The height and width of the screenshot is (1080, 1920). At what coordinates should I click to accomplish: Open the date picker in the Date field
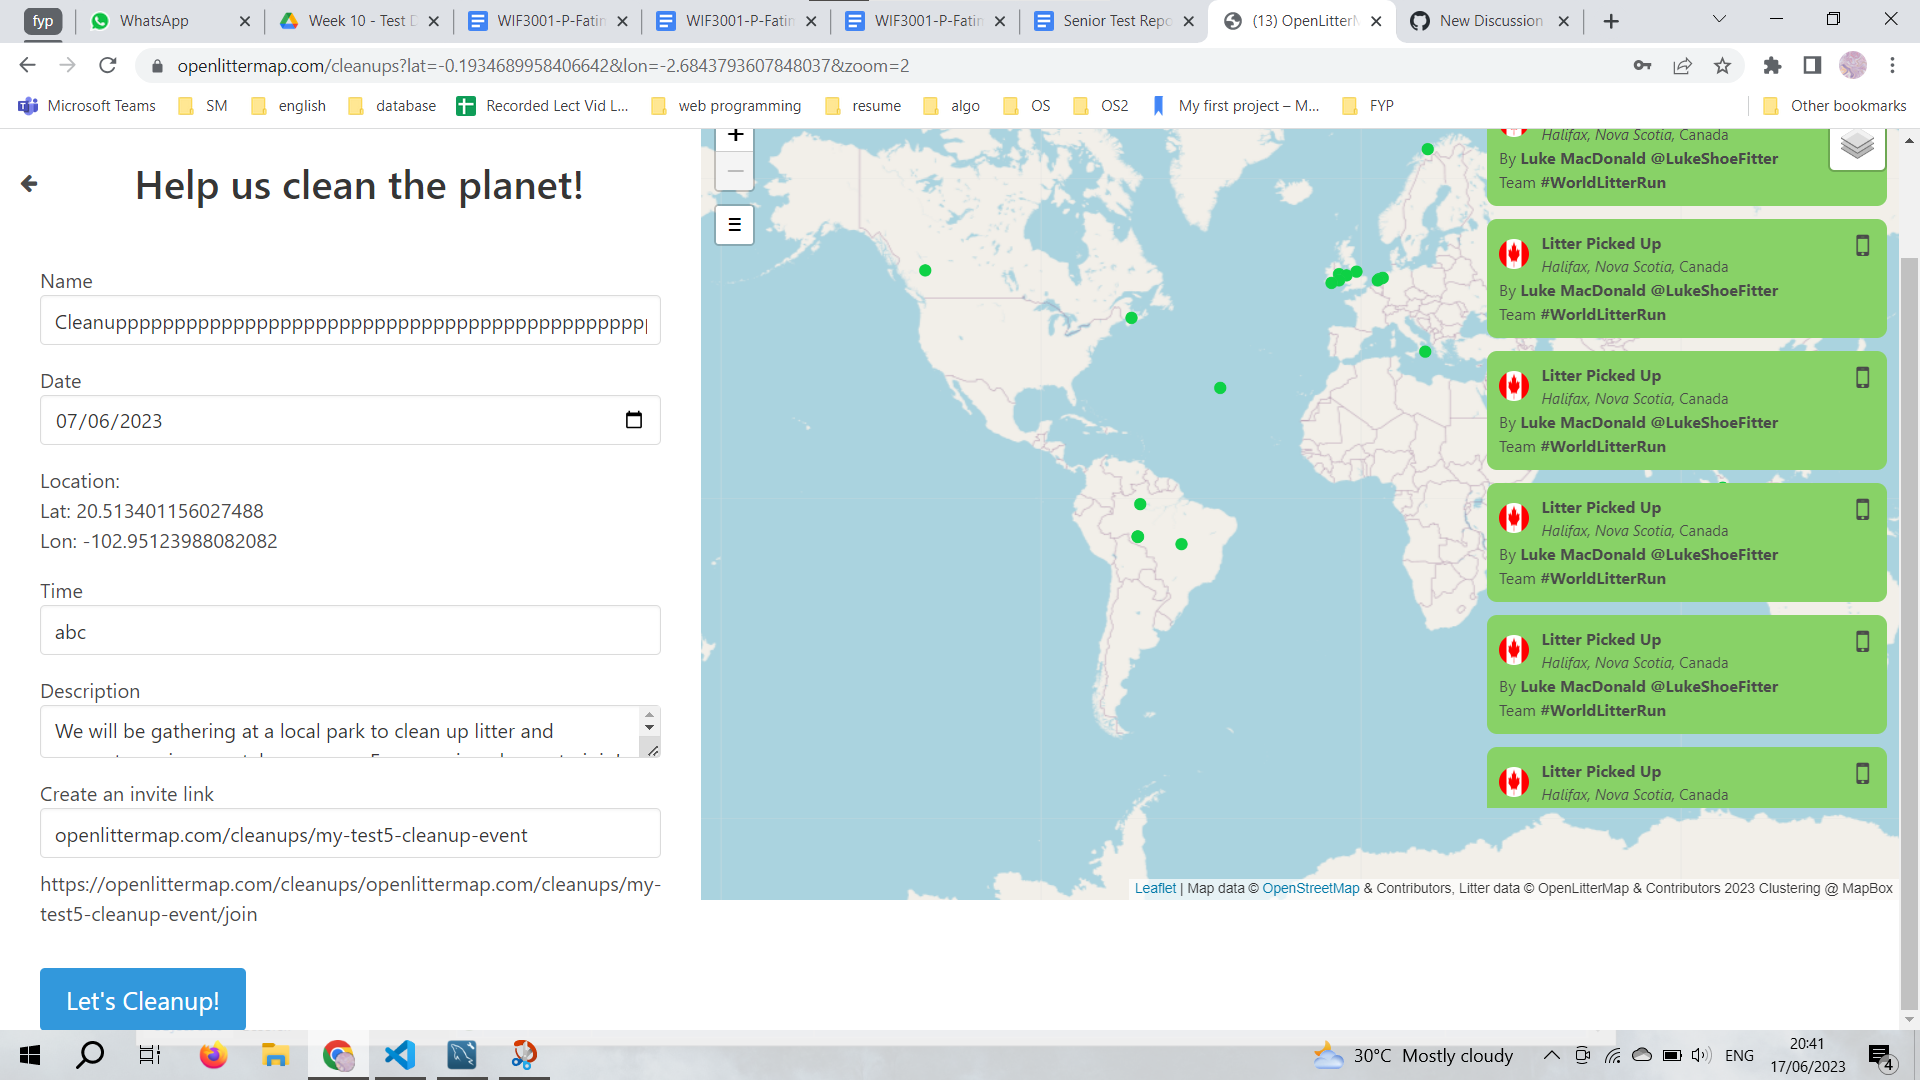[635, 420]
